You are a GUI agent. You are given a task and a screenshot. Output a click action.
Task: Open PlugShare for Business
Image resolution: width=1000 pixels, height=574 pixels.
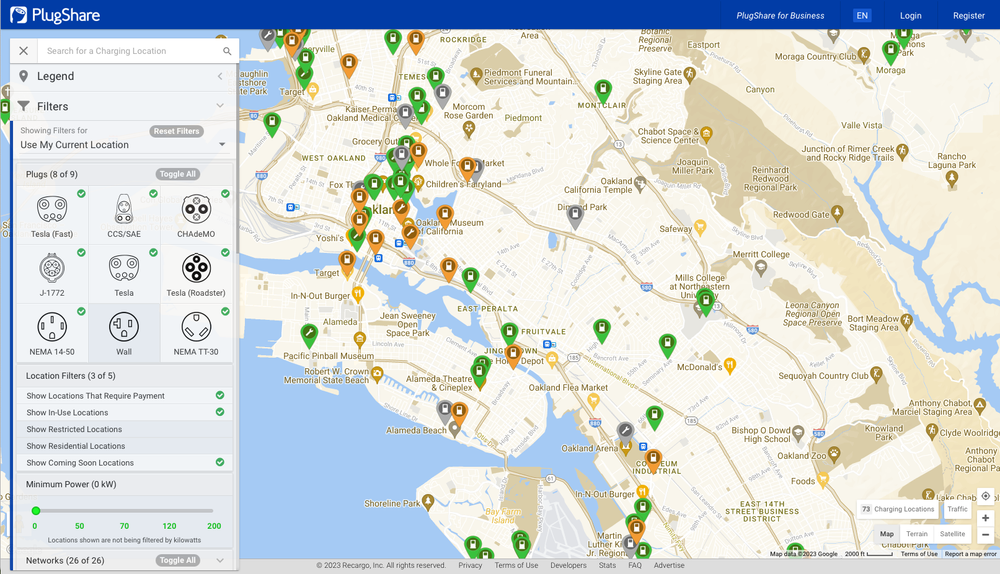click(780, 15)
